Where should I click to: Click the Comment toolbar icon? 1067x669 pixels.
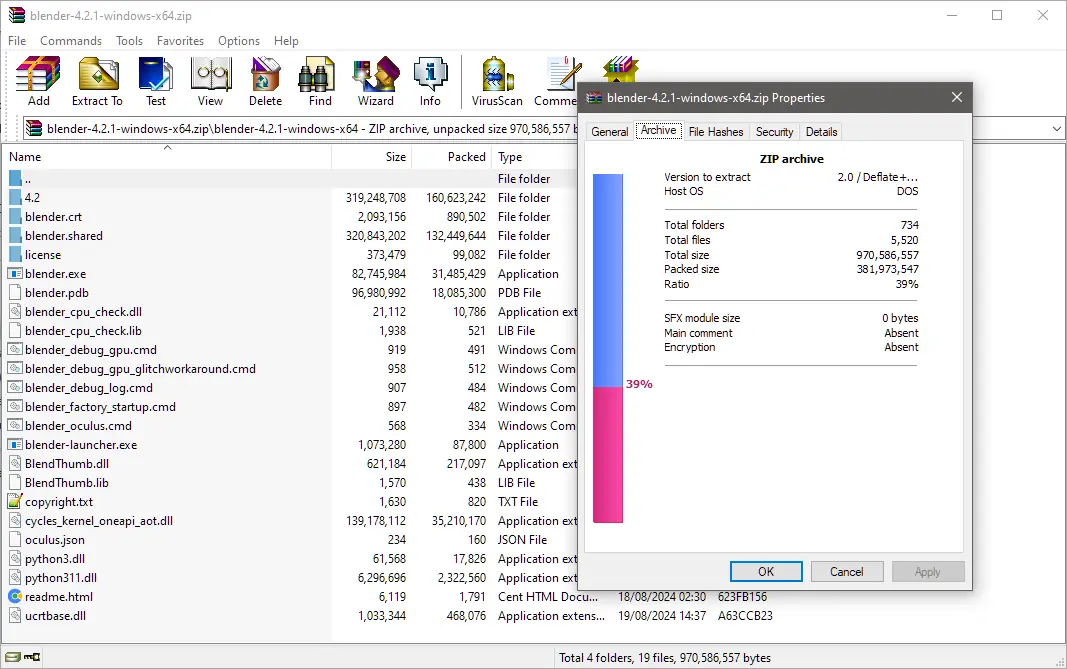(x=557, y=82)
